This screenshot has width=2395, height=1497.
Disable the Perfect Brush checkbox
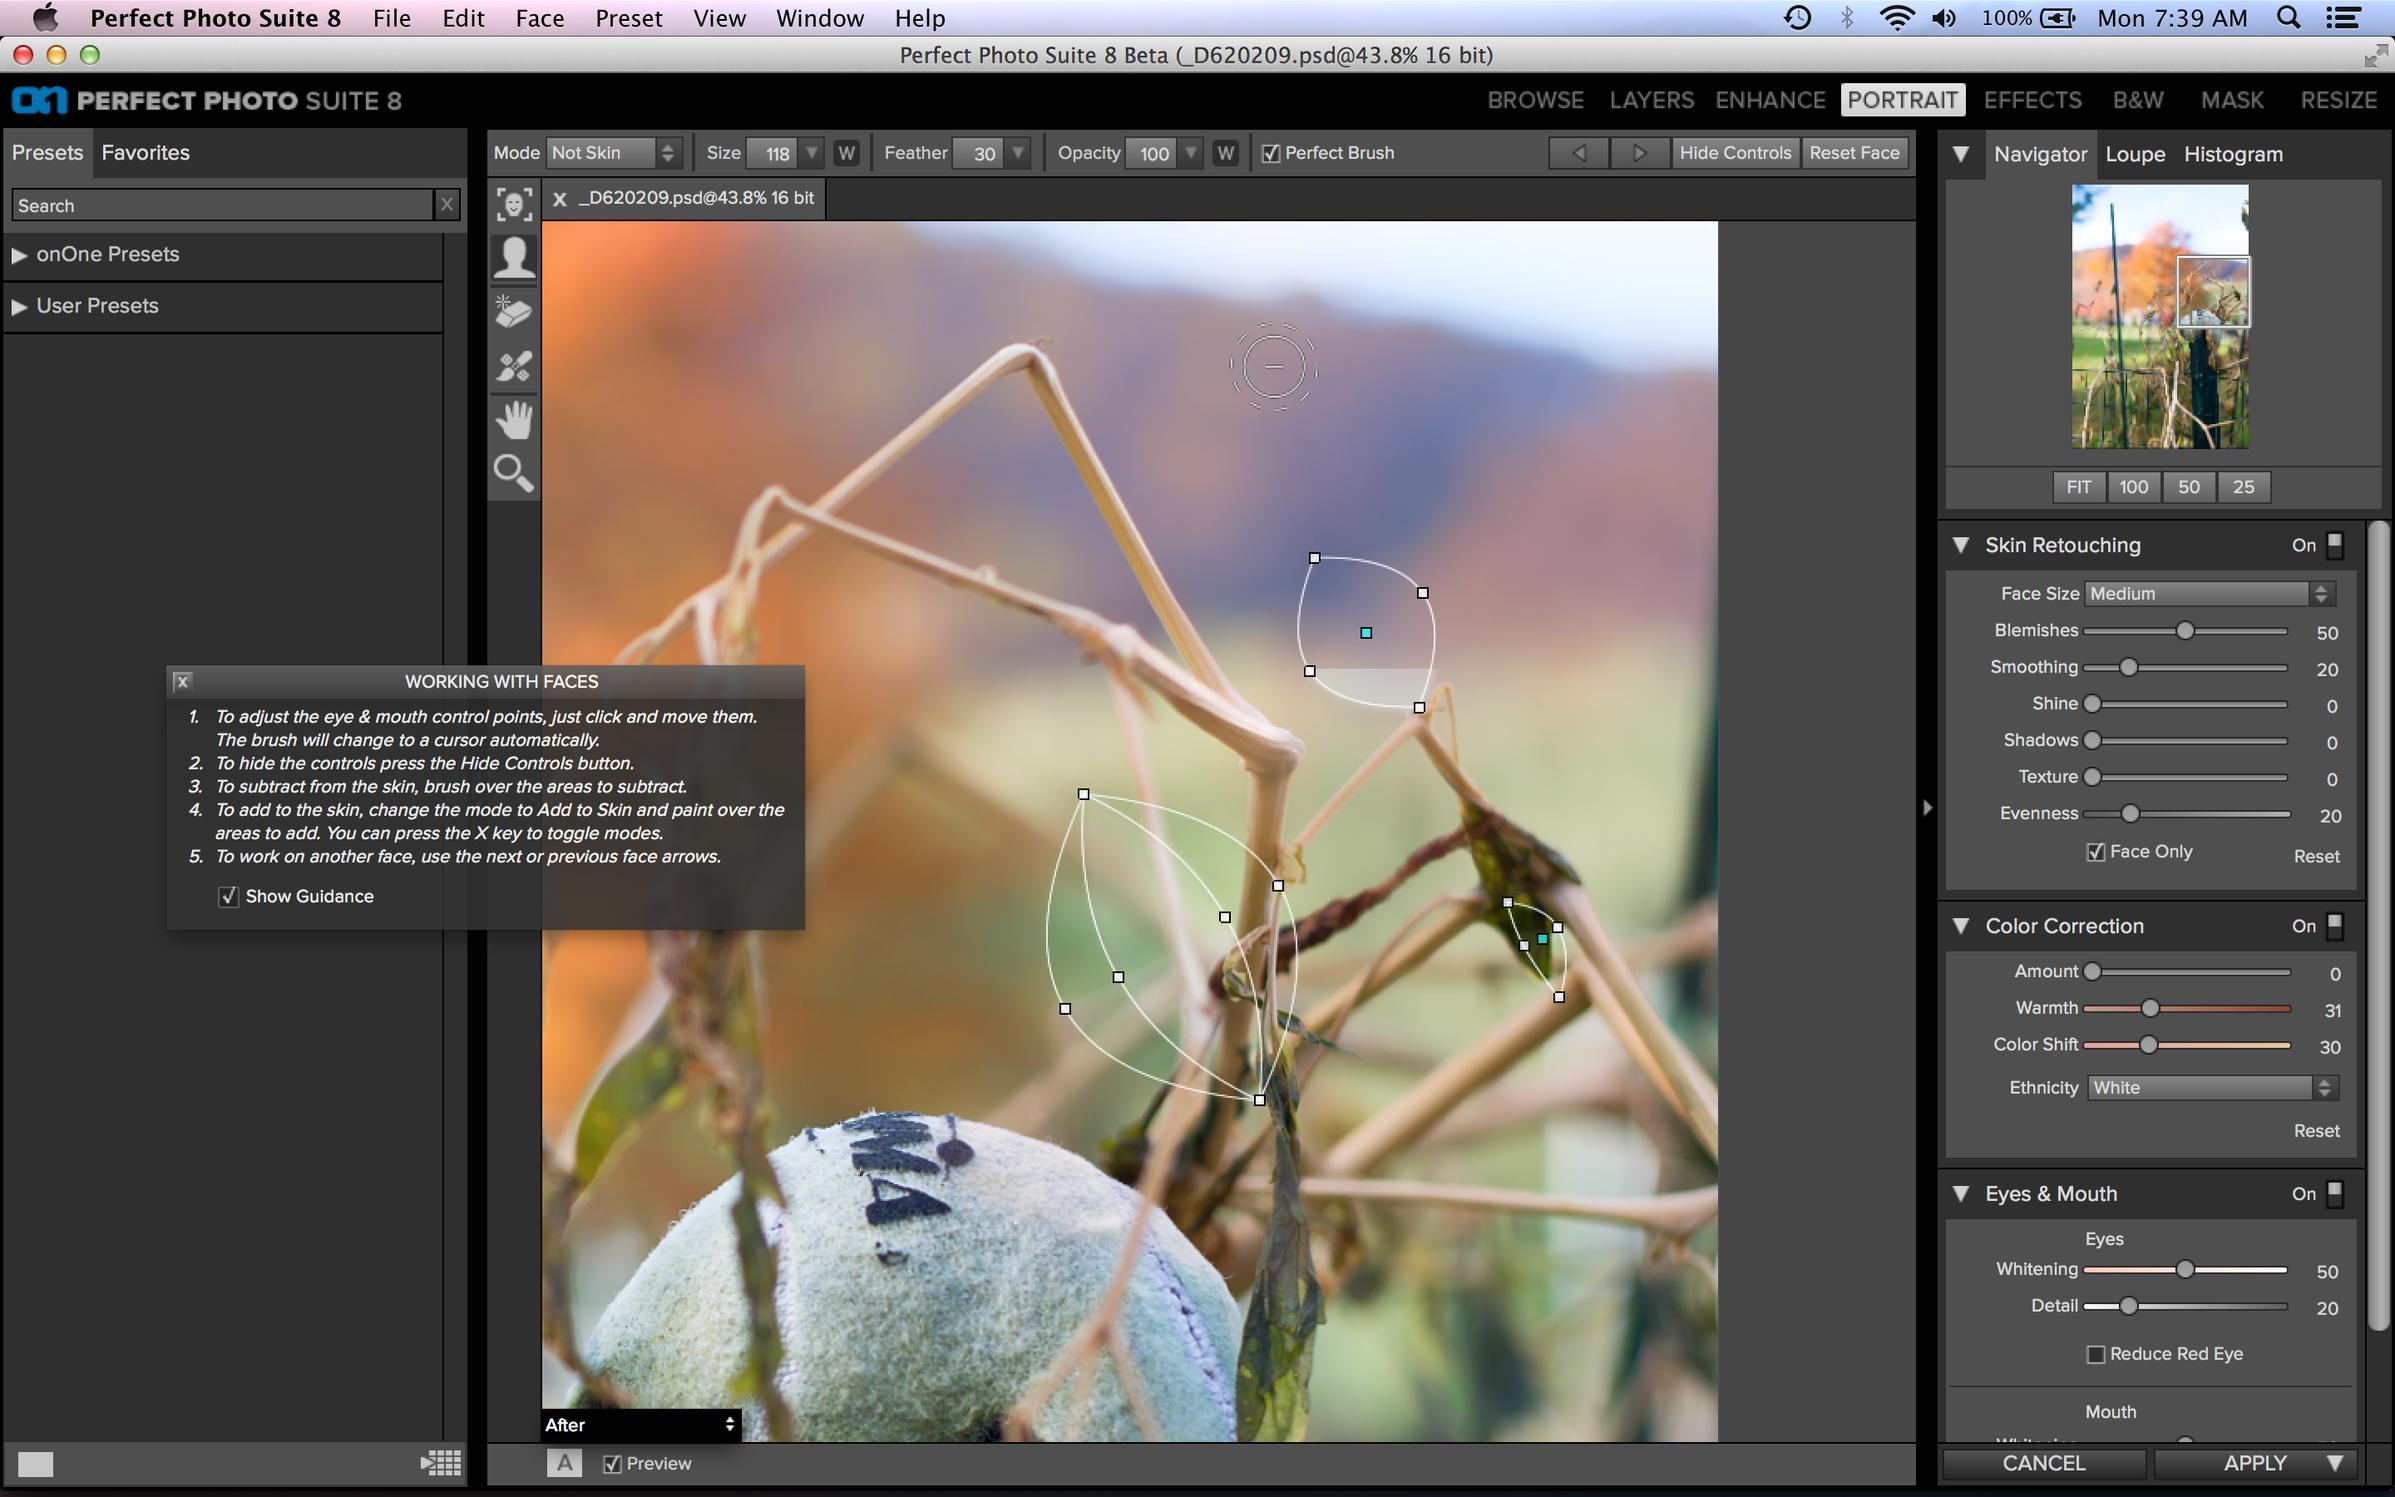(1271, 154)
